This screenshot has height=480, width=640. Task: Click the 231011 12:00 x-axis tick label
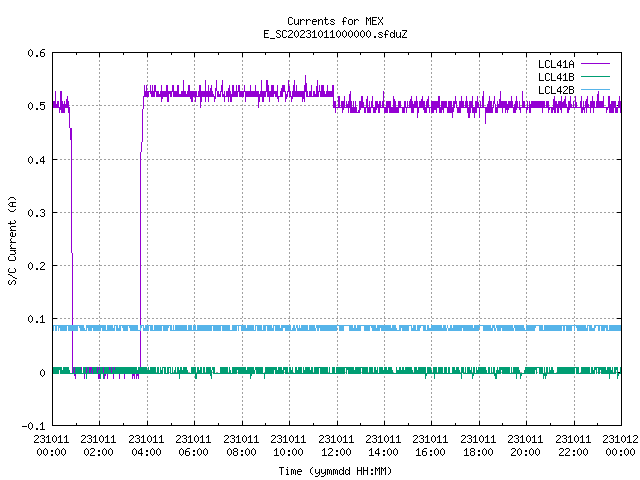coord(336,446)
